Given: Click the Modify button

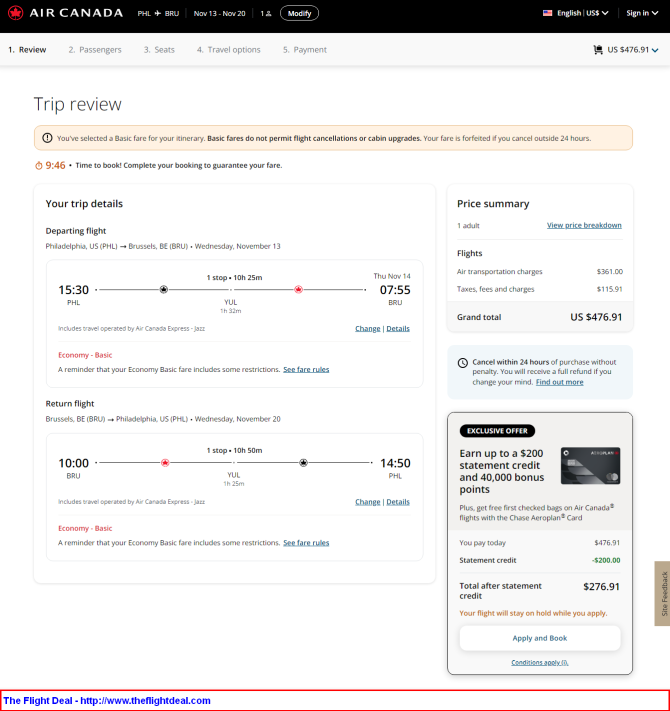Looking at the screenshot, I should click(299, 13).
